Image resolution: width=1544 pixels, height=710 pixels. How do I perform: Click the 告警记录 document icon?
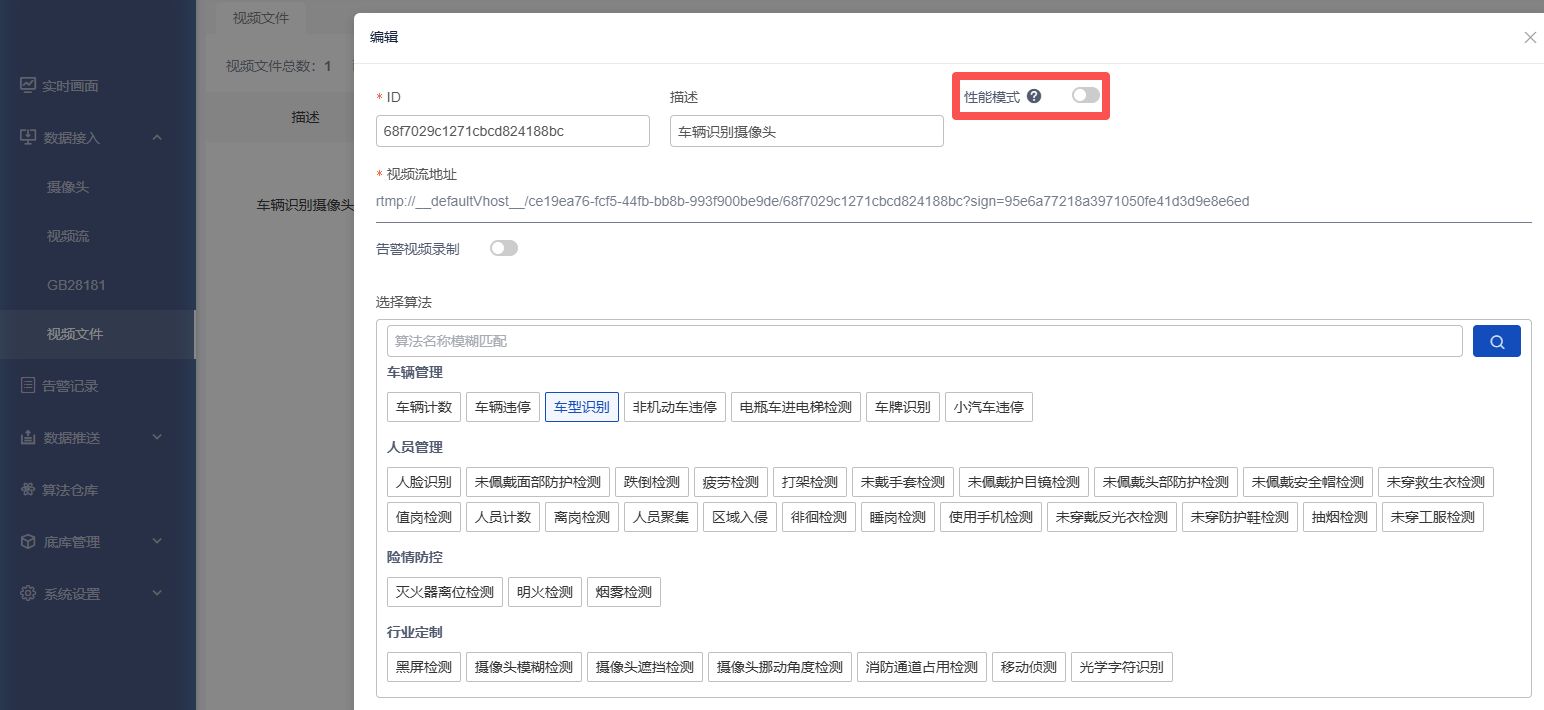click(28, 386)
